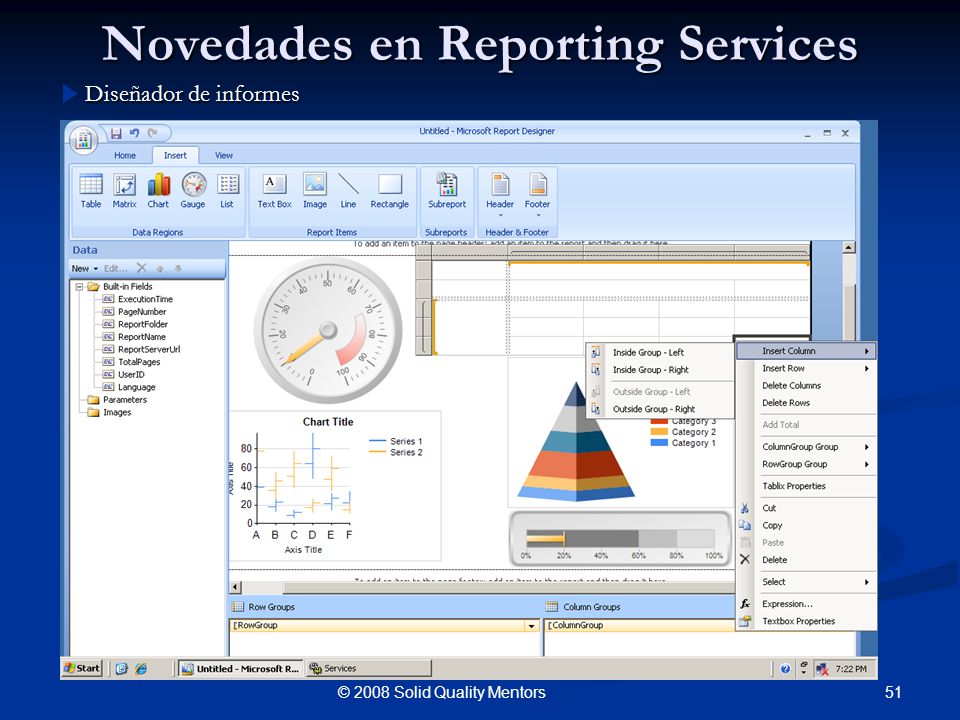The width and height of the screenshot is (960, 720).
Task: Insert a List data region
Action: [227, 190]
